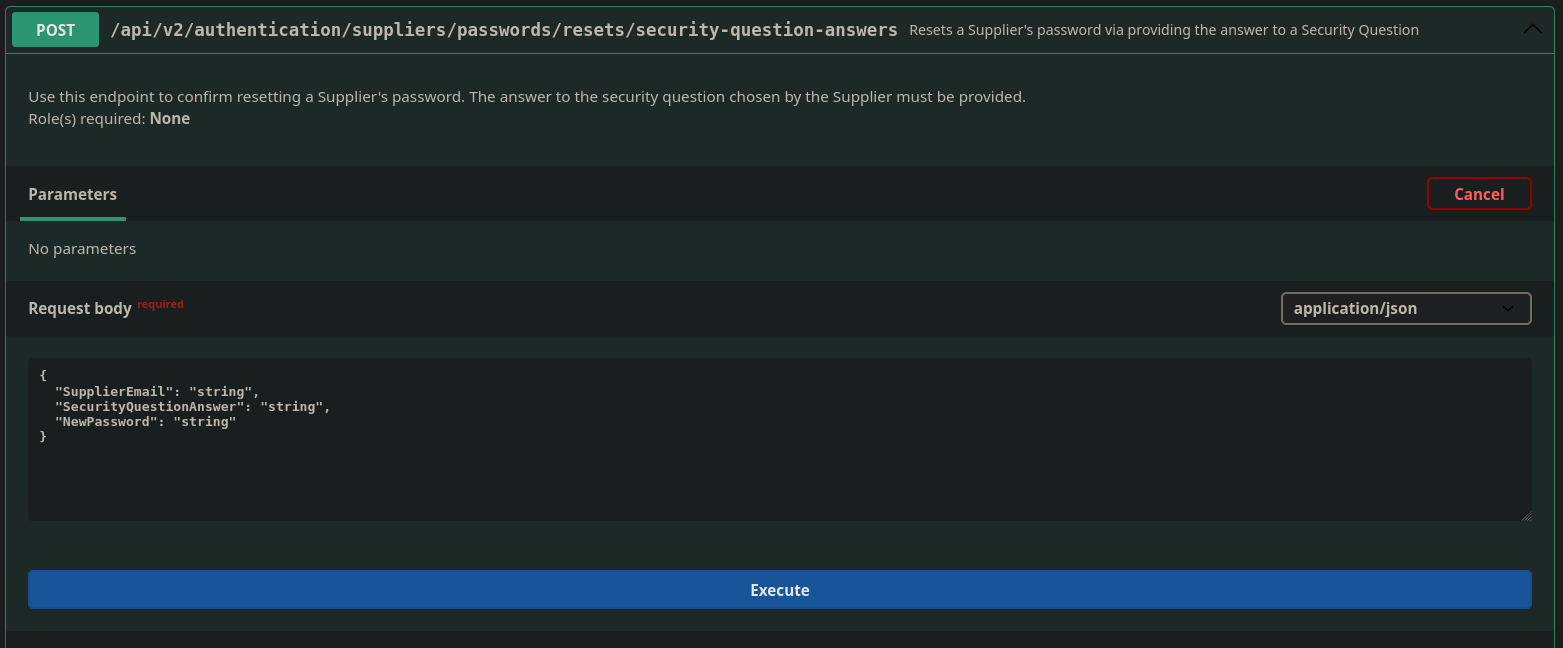Open the application/json content type dropdown
Screen dimensions: 1563x648
coord(1405,308)
